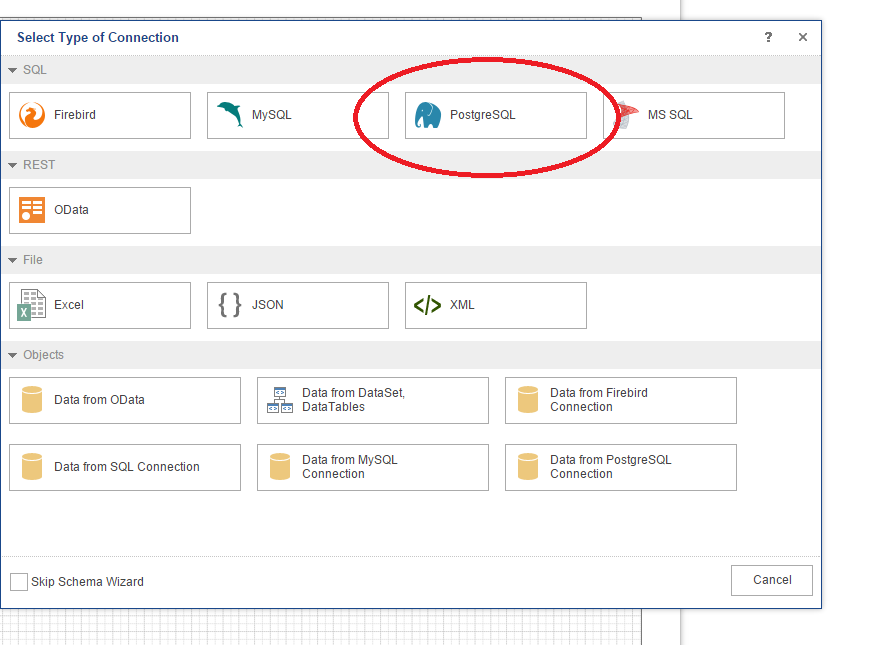
Task: Select Data from OData object
Action: [x=125, y=401]
